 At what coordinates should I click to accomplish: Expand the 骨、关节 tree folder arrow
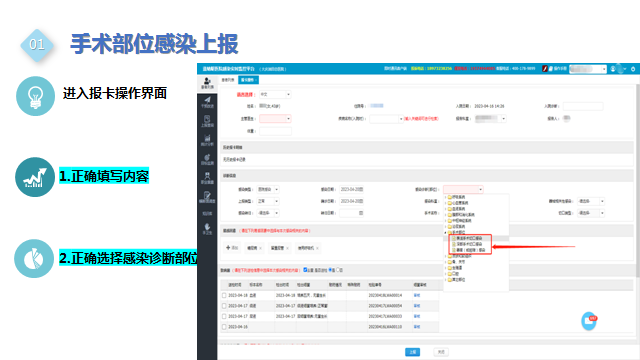click(x=446, y=262)
